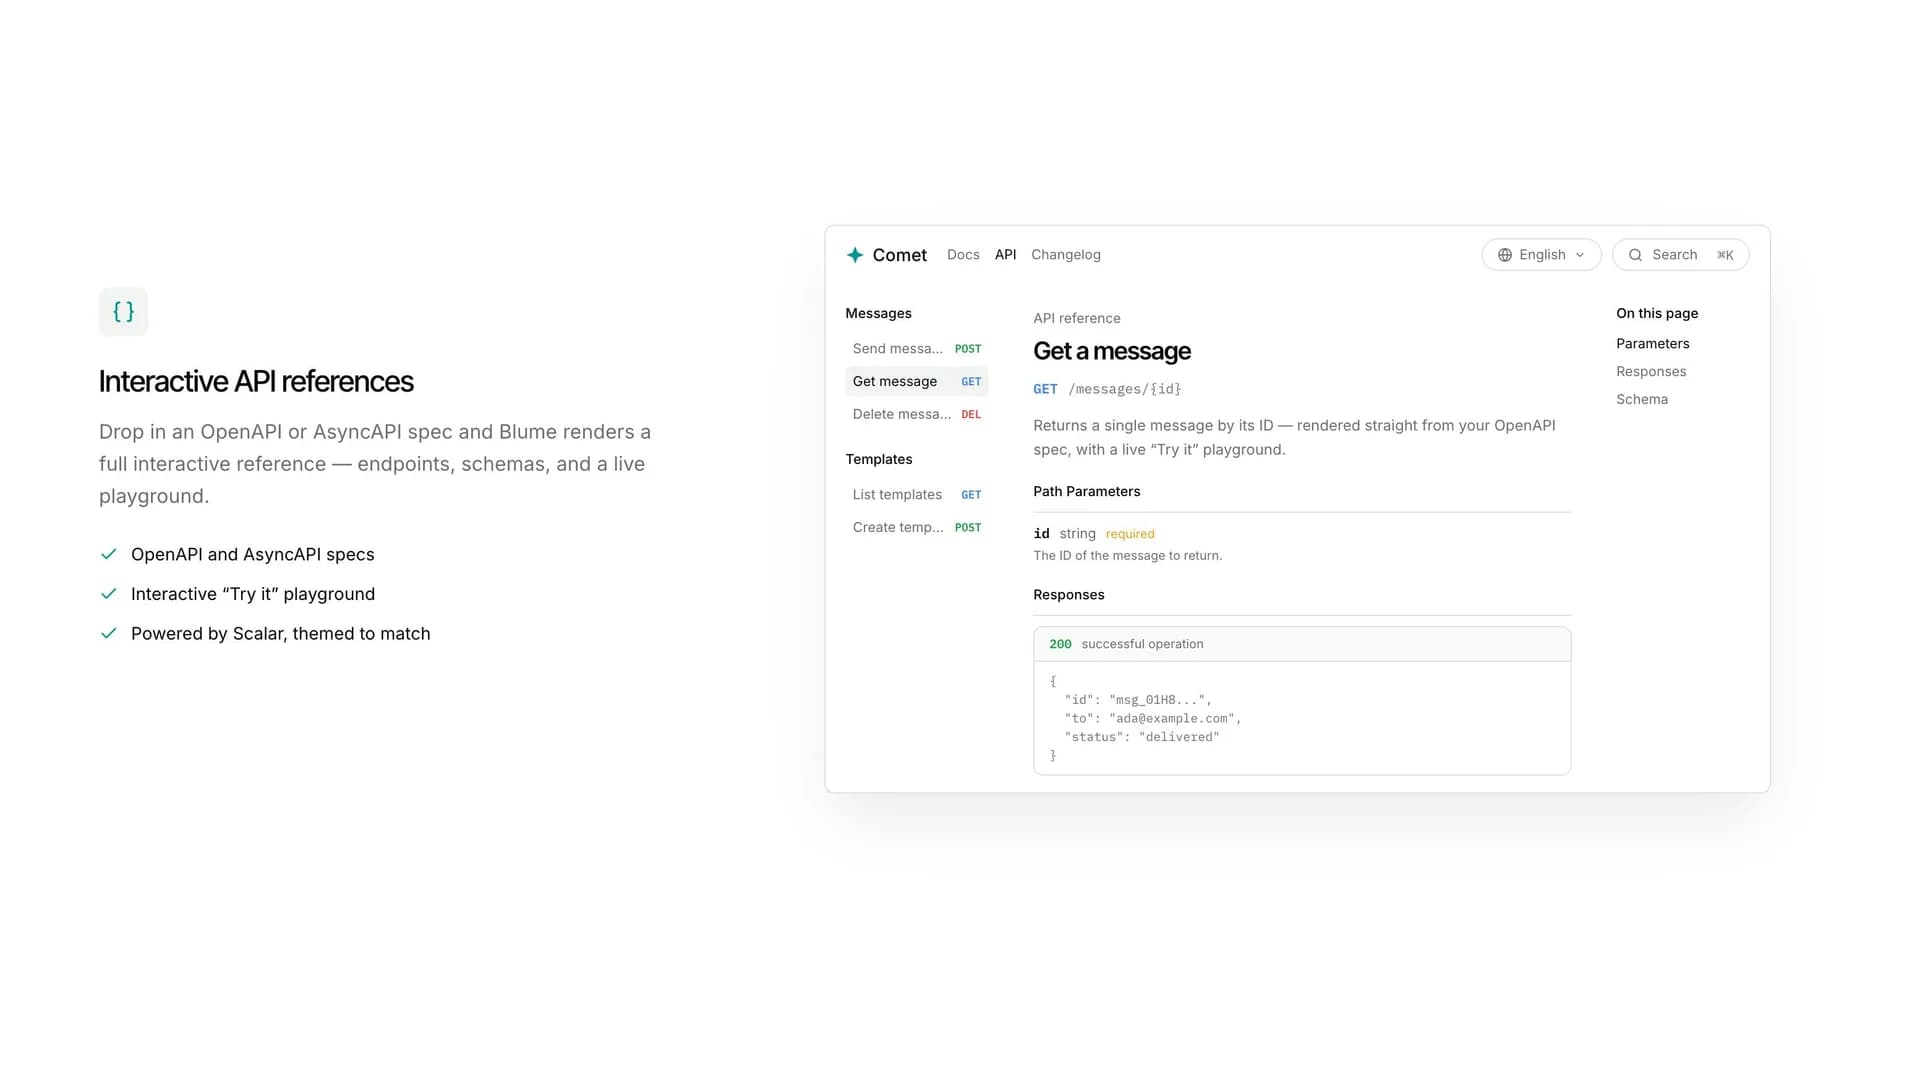Viewport: 1920px width, 1080px height.
Task: Select Delete message endpoint
Action: pos(916,414)
